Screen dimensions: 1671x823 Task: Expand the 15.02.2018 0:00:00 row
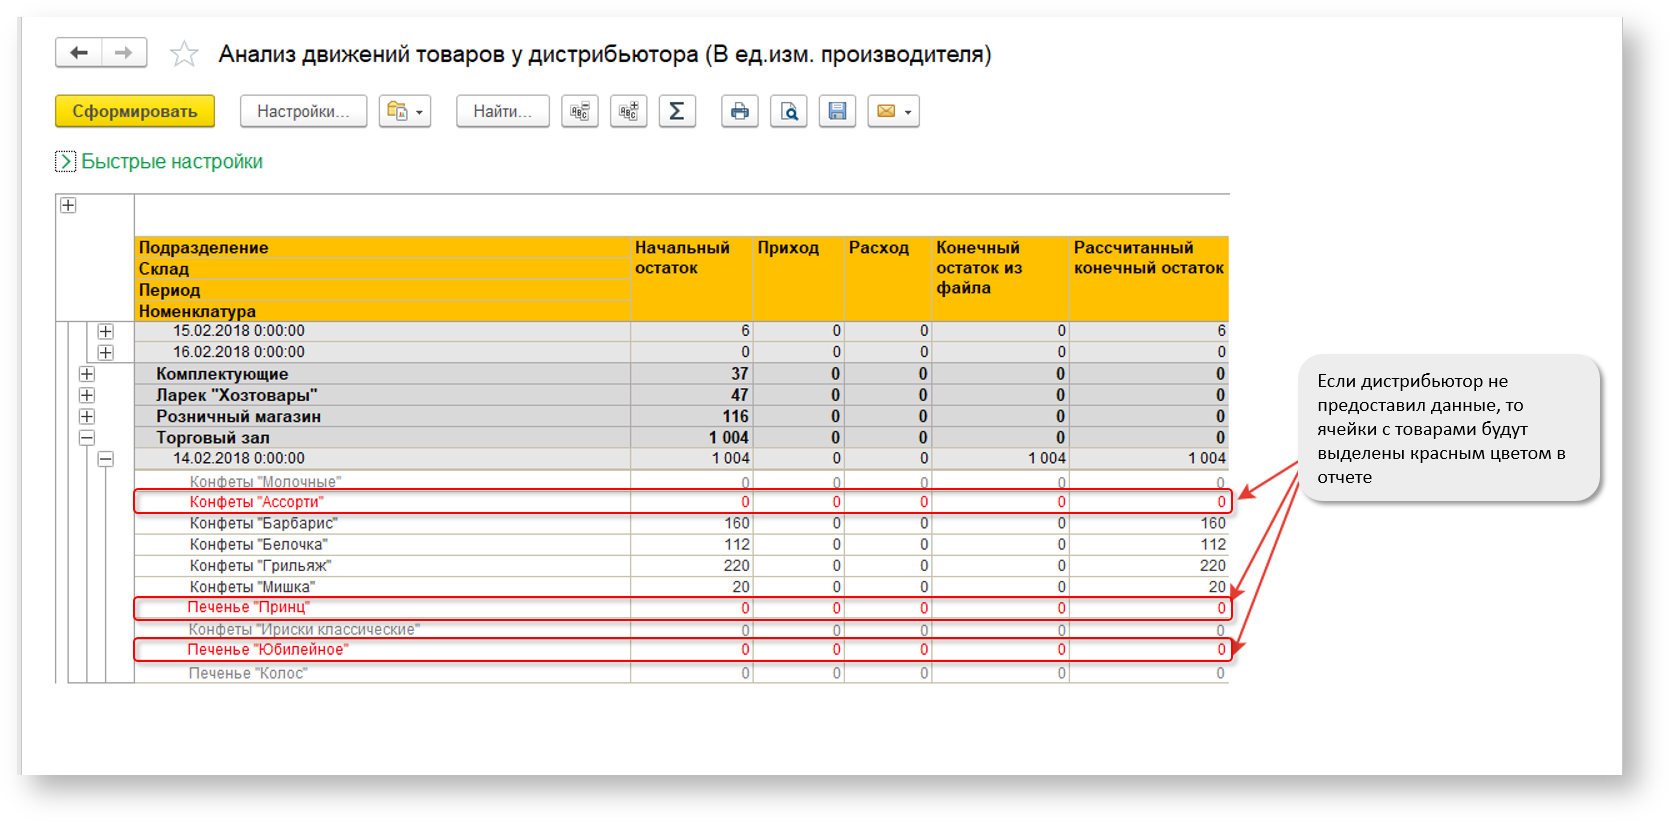point(106,331)
